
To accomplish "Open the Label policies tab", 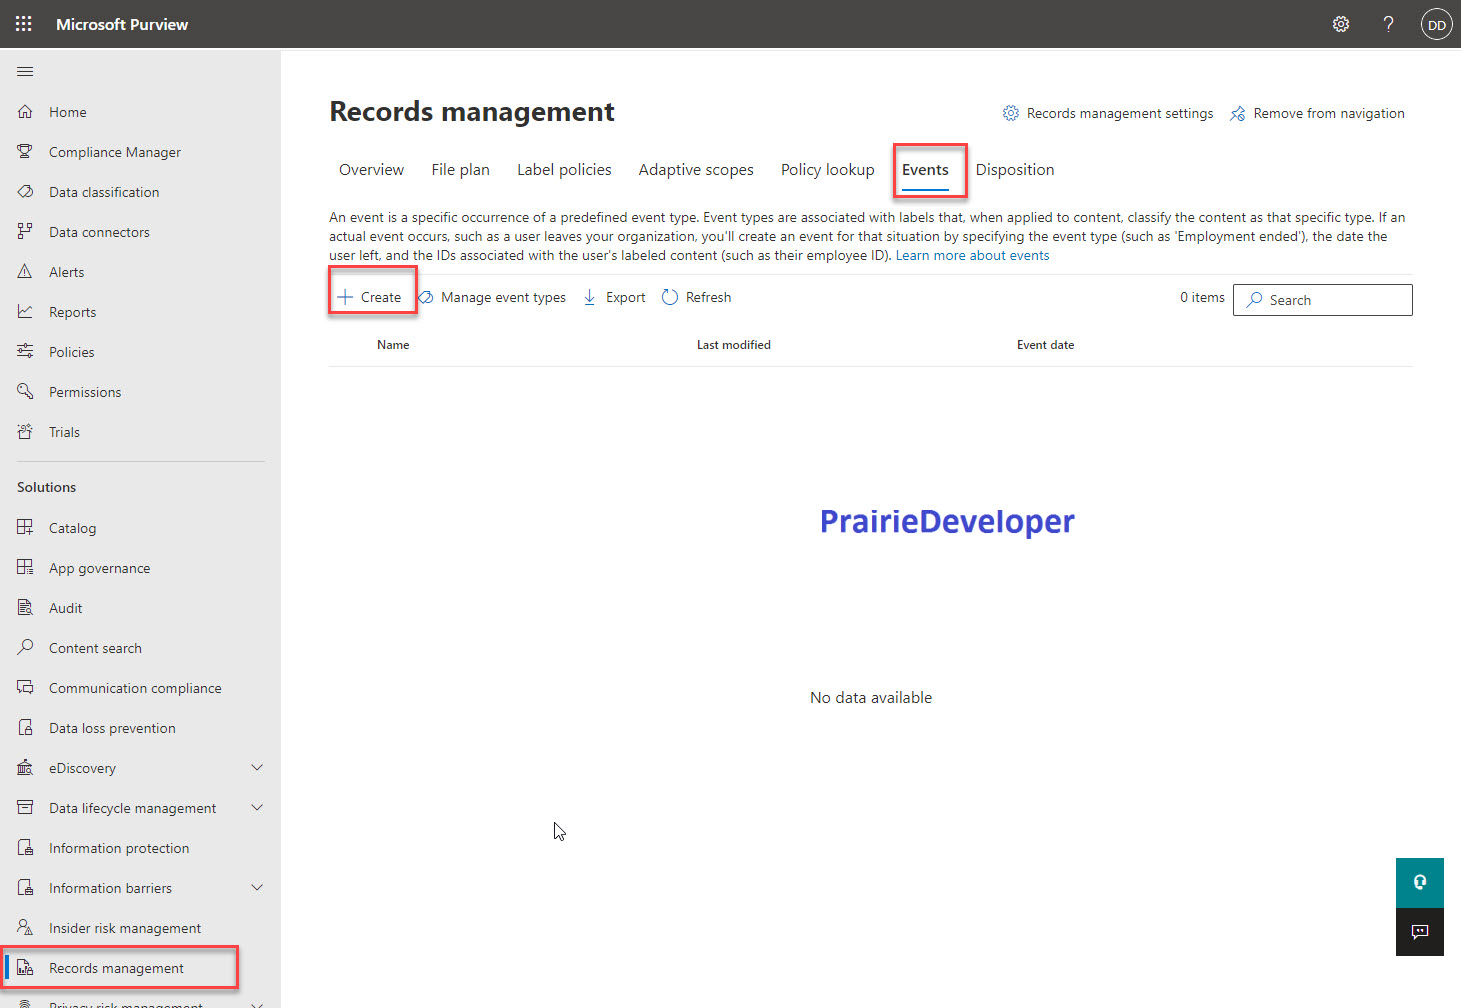I will 564,170.
